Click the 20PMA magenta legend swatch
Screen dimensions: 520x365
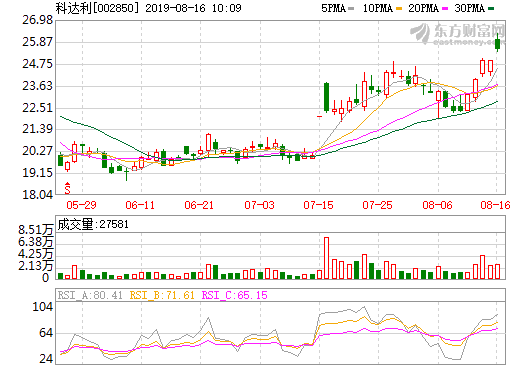tap(445, 9)
